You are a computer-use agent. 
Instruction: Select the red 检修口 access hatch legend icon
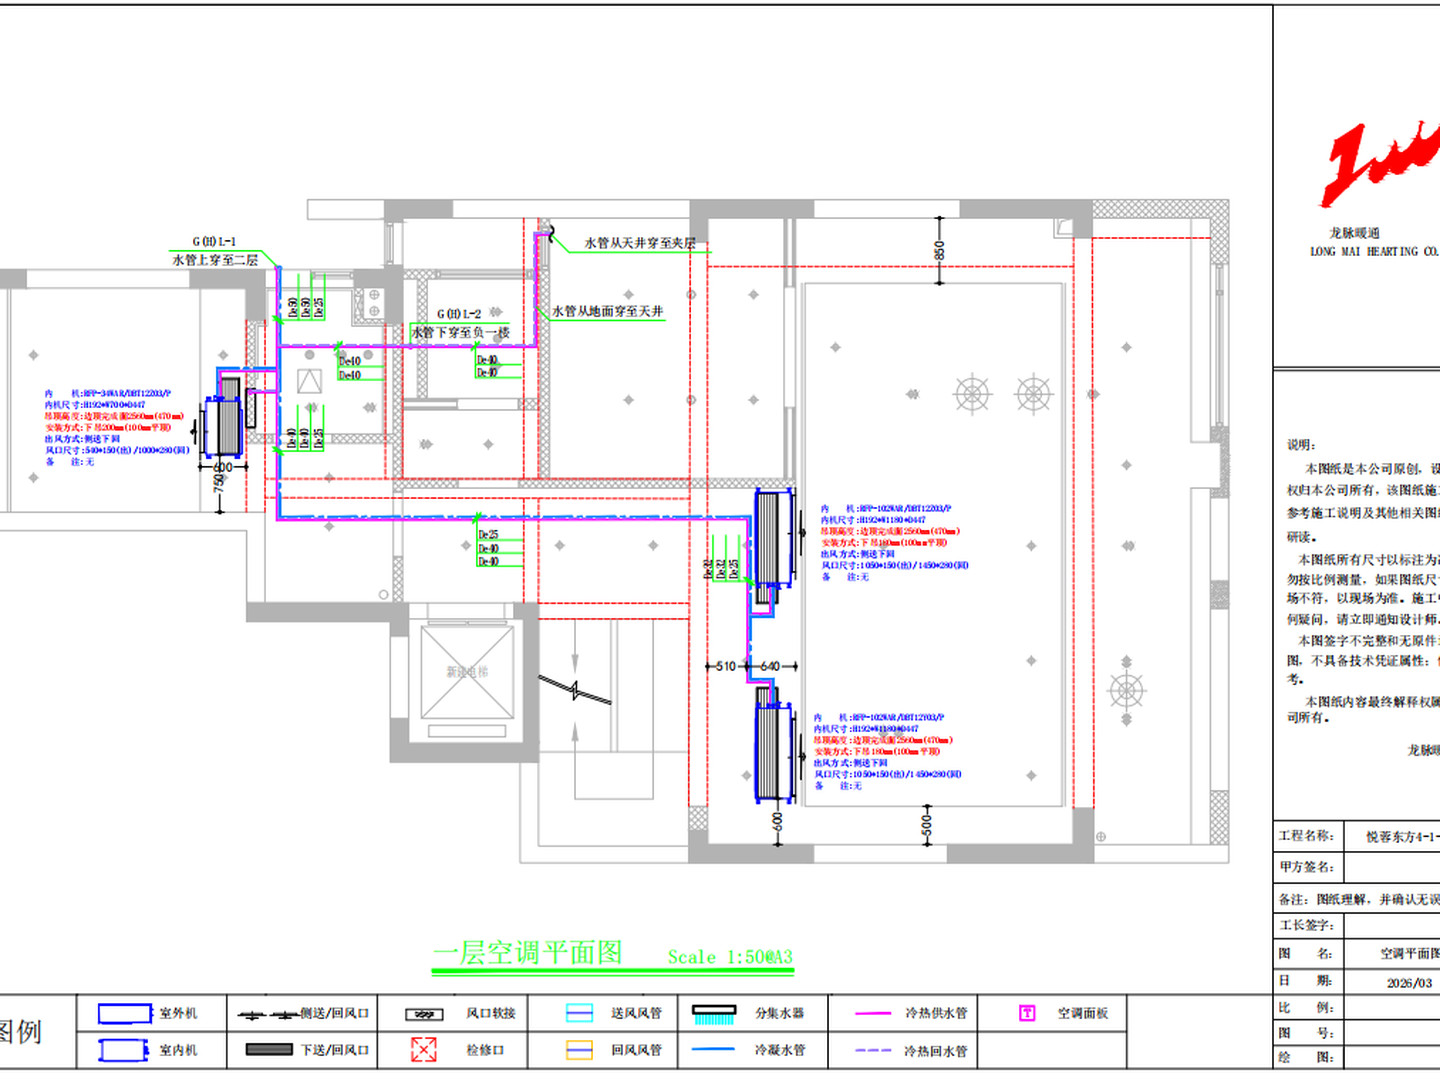tap(424, 1049)
